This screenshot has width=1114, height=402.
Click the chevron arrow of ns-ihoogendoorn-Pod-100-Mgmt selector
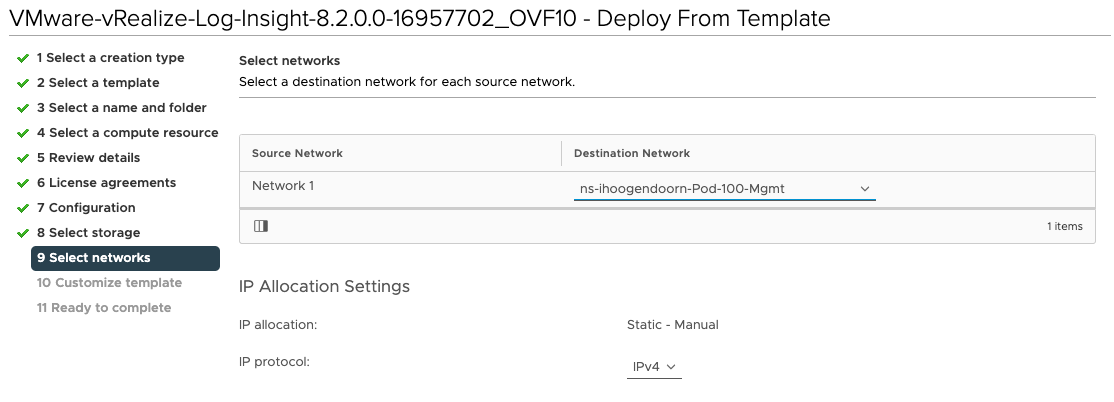[x=865, y=188]
